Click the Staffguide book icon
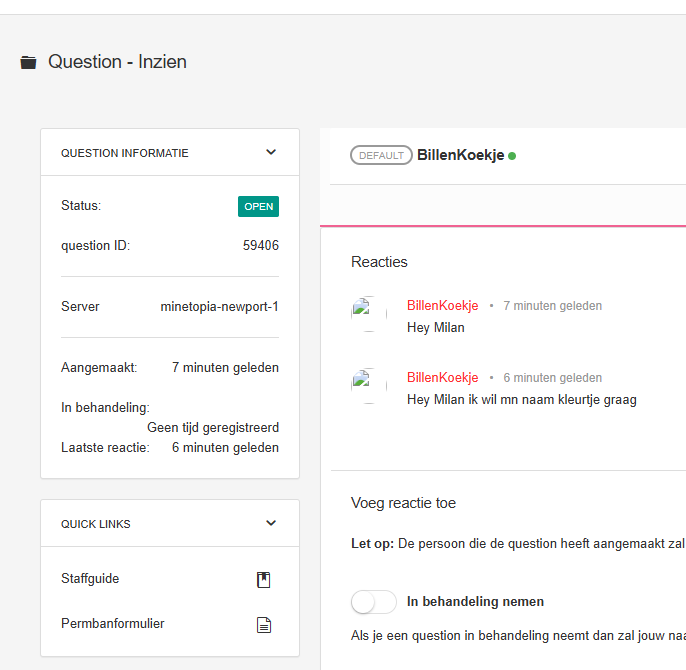The width and height of the screenshot is (686, 670). 264,579
